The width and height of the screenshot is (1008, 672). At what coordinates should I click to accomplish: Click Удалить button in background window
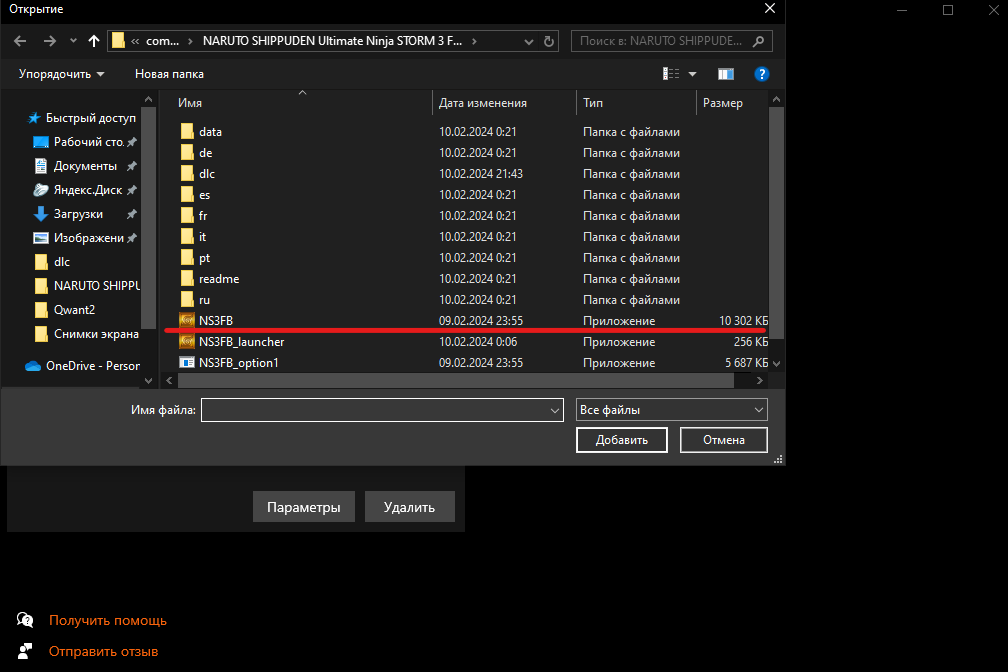pyautogui.click(x=410, y=507)
